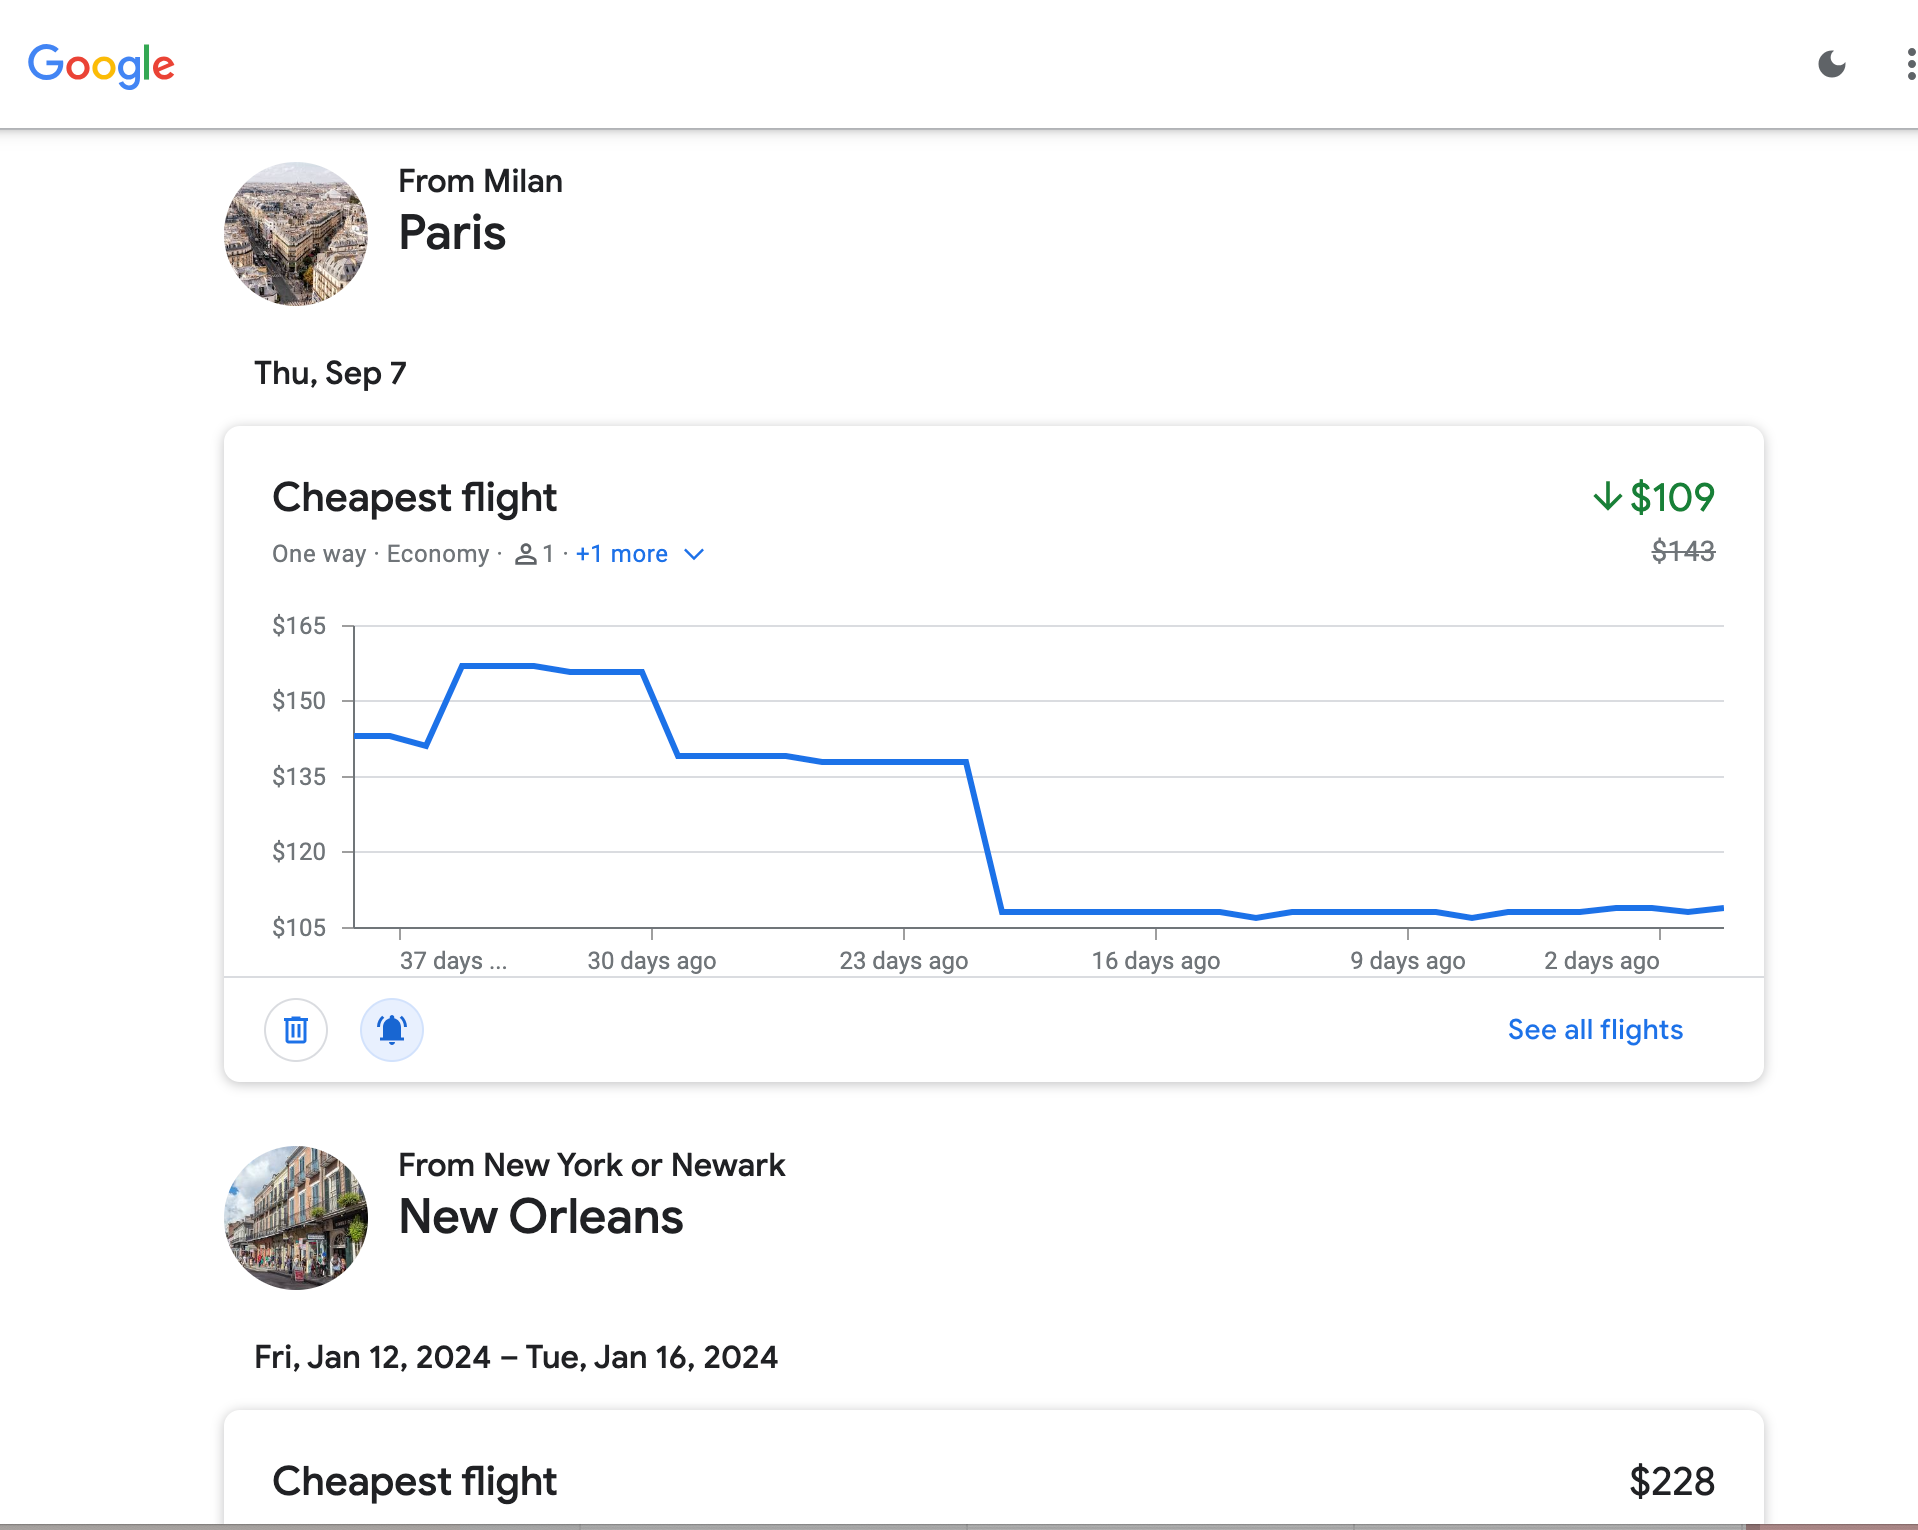This screenshot has height=1530, width=1918.
Task: Toggle dark mode with moon icon
Action: coord(1831,65)
